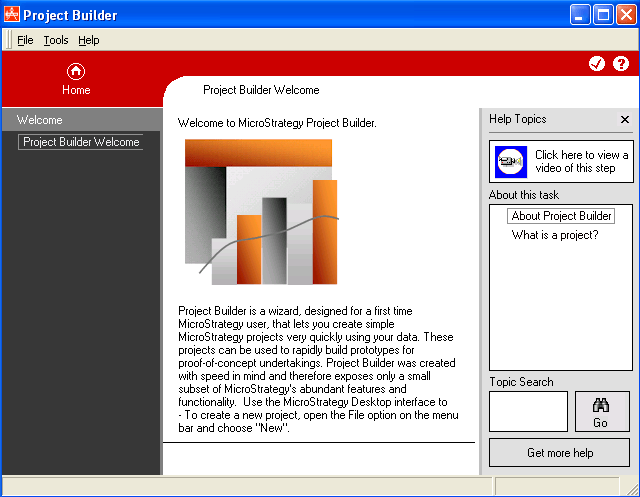Click the Get more help button

pyautogui.click(x=560, y=453)
